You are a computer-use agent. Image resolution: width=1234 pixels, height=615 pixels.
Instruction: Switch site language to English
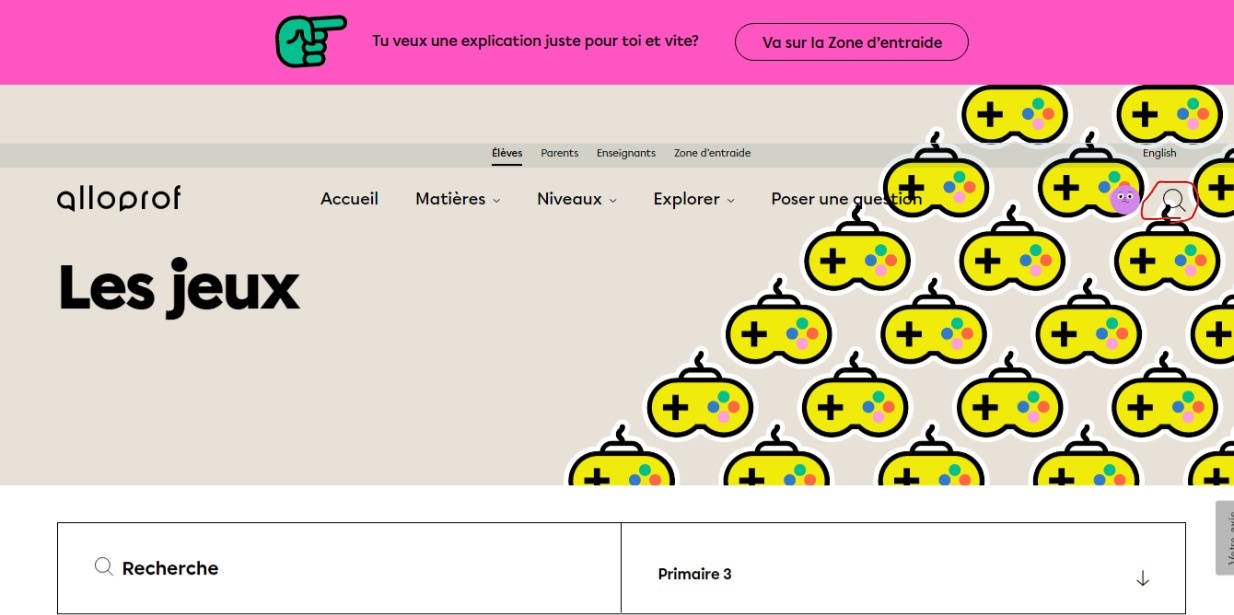coord(1159,153)
